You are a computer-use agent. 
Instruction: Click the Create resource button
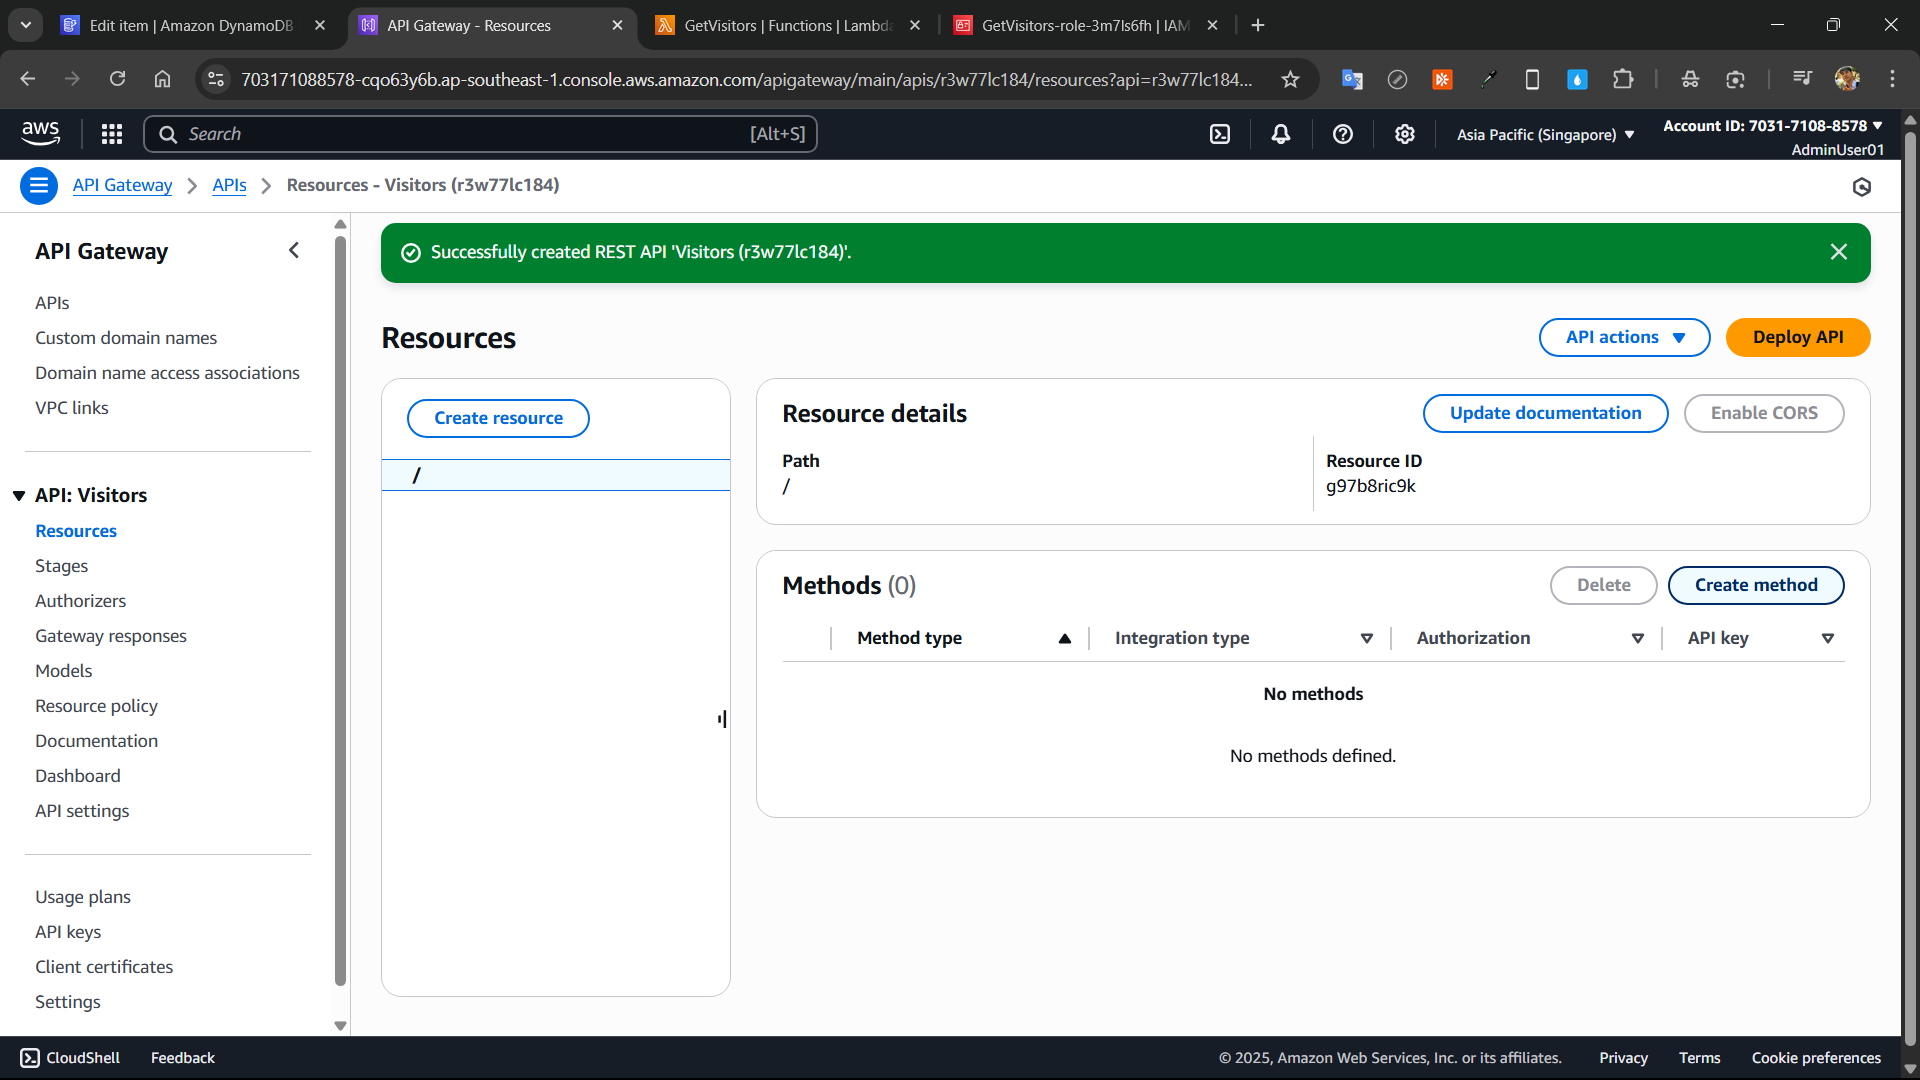point(498,418)
